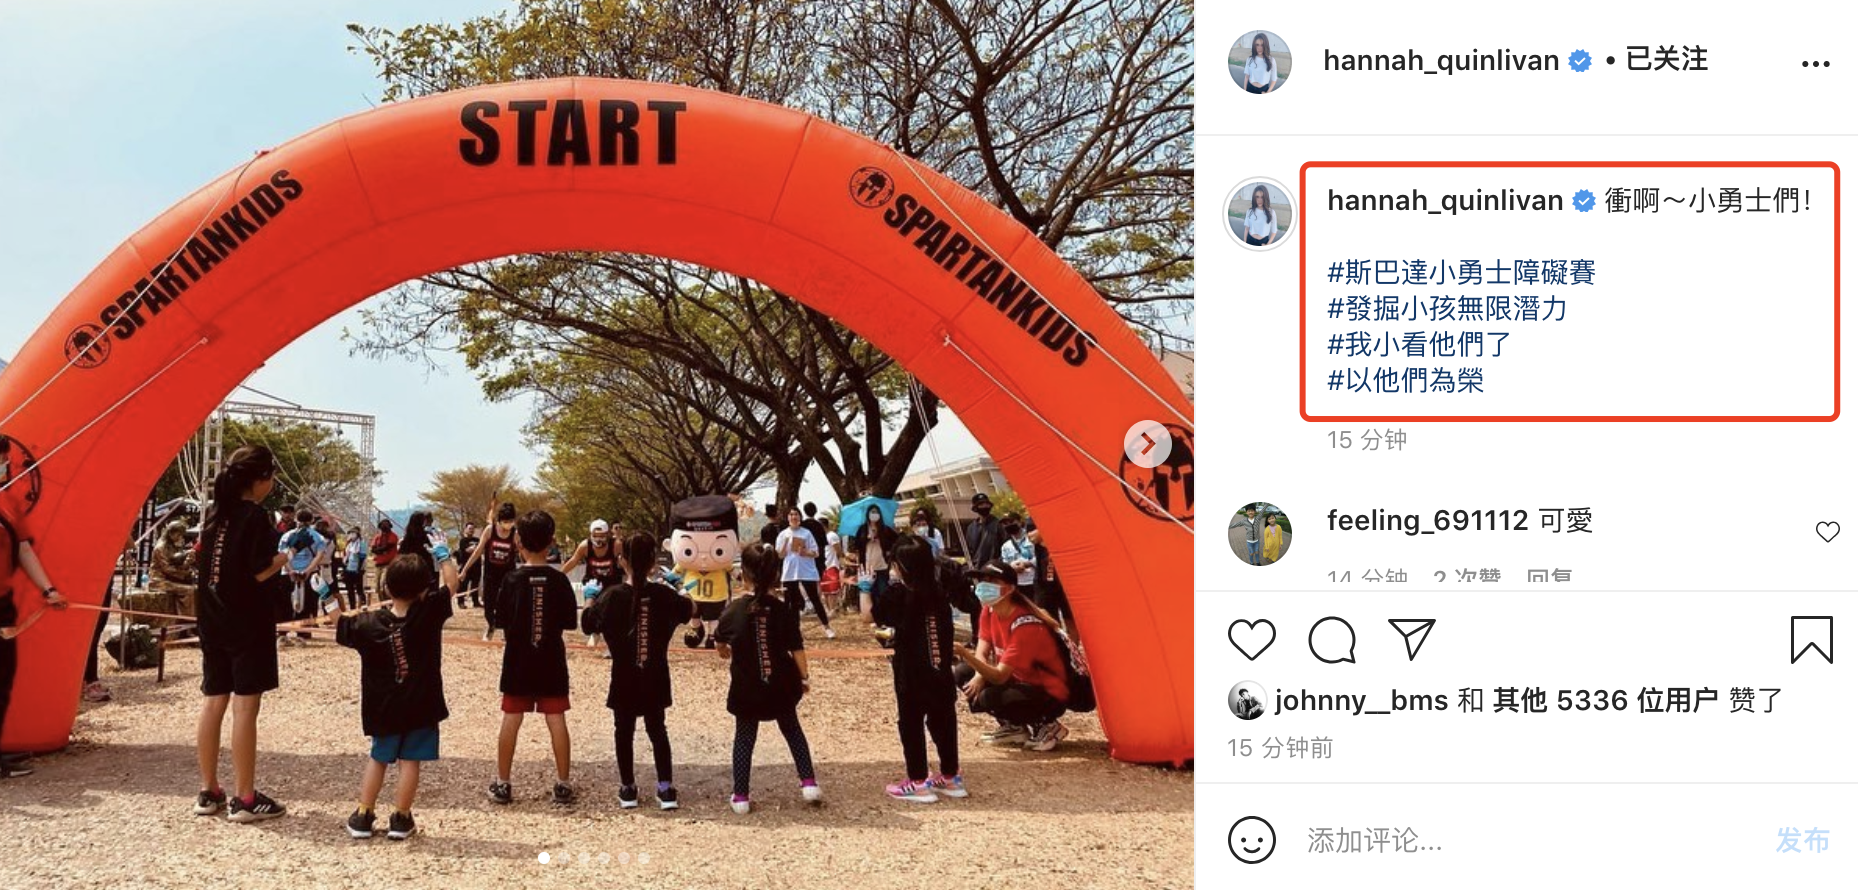1858x890 pixels.
Task: Click the 发布 post button
Action: pos(1802,840)
